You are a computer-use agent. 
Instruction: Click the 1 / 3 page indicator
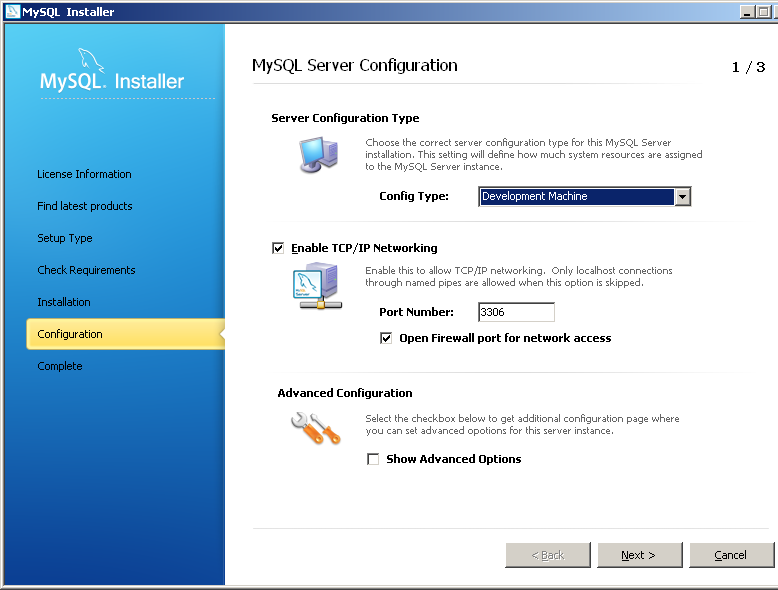pyautogui.click(x=748, y=67)
